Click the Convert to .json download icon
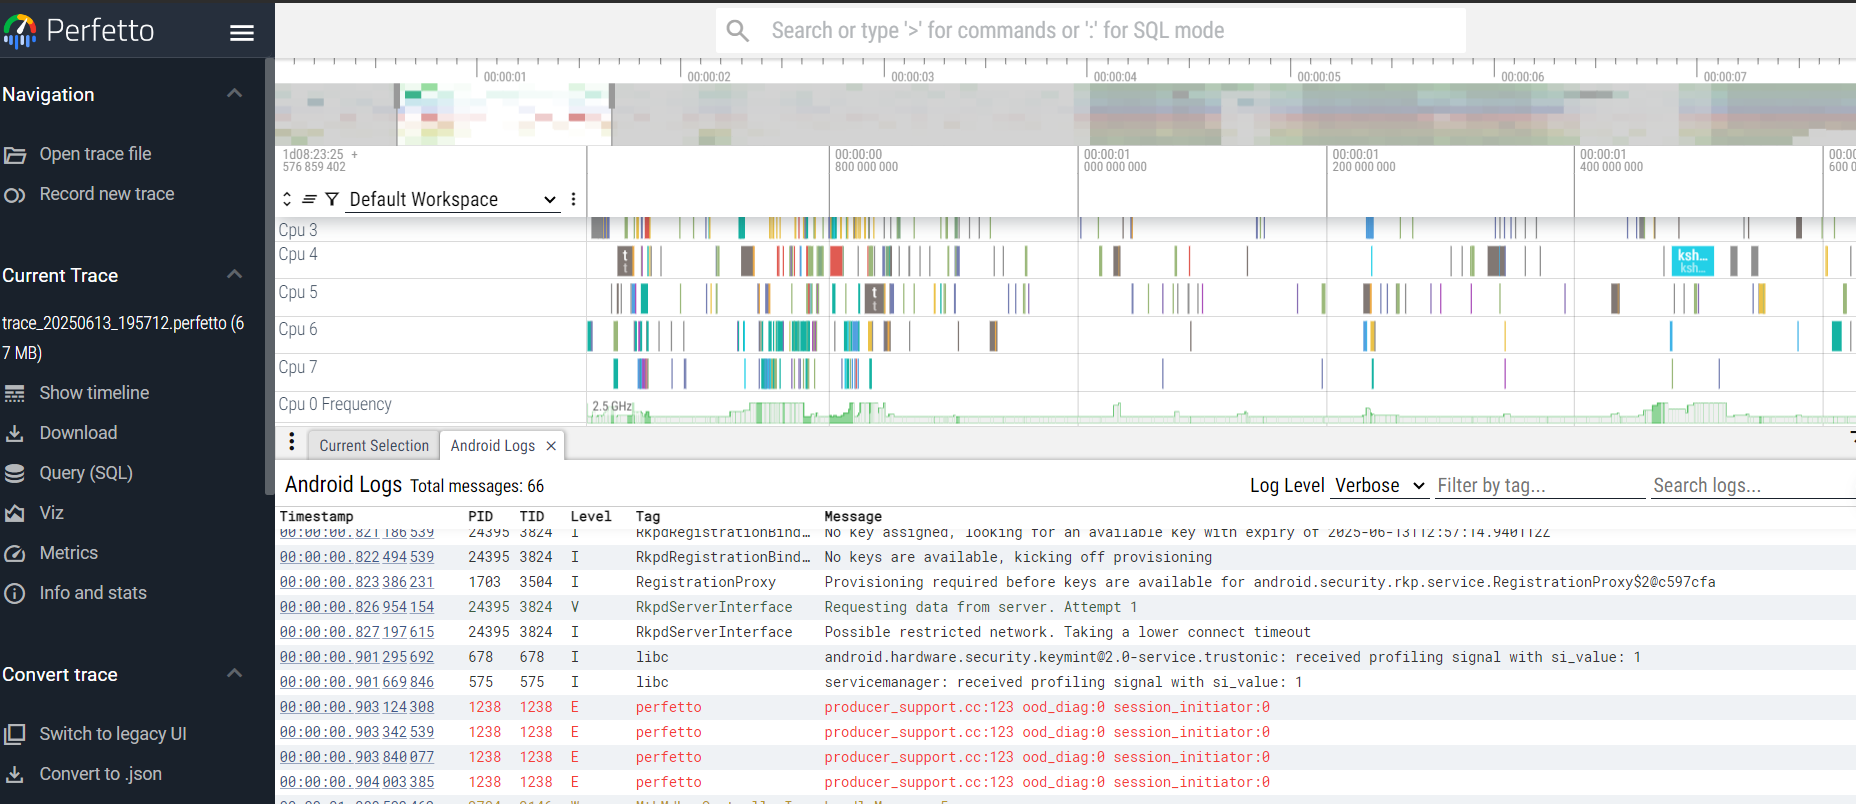 coord(15,775)
